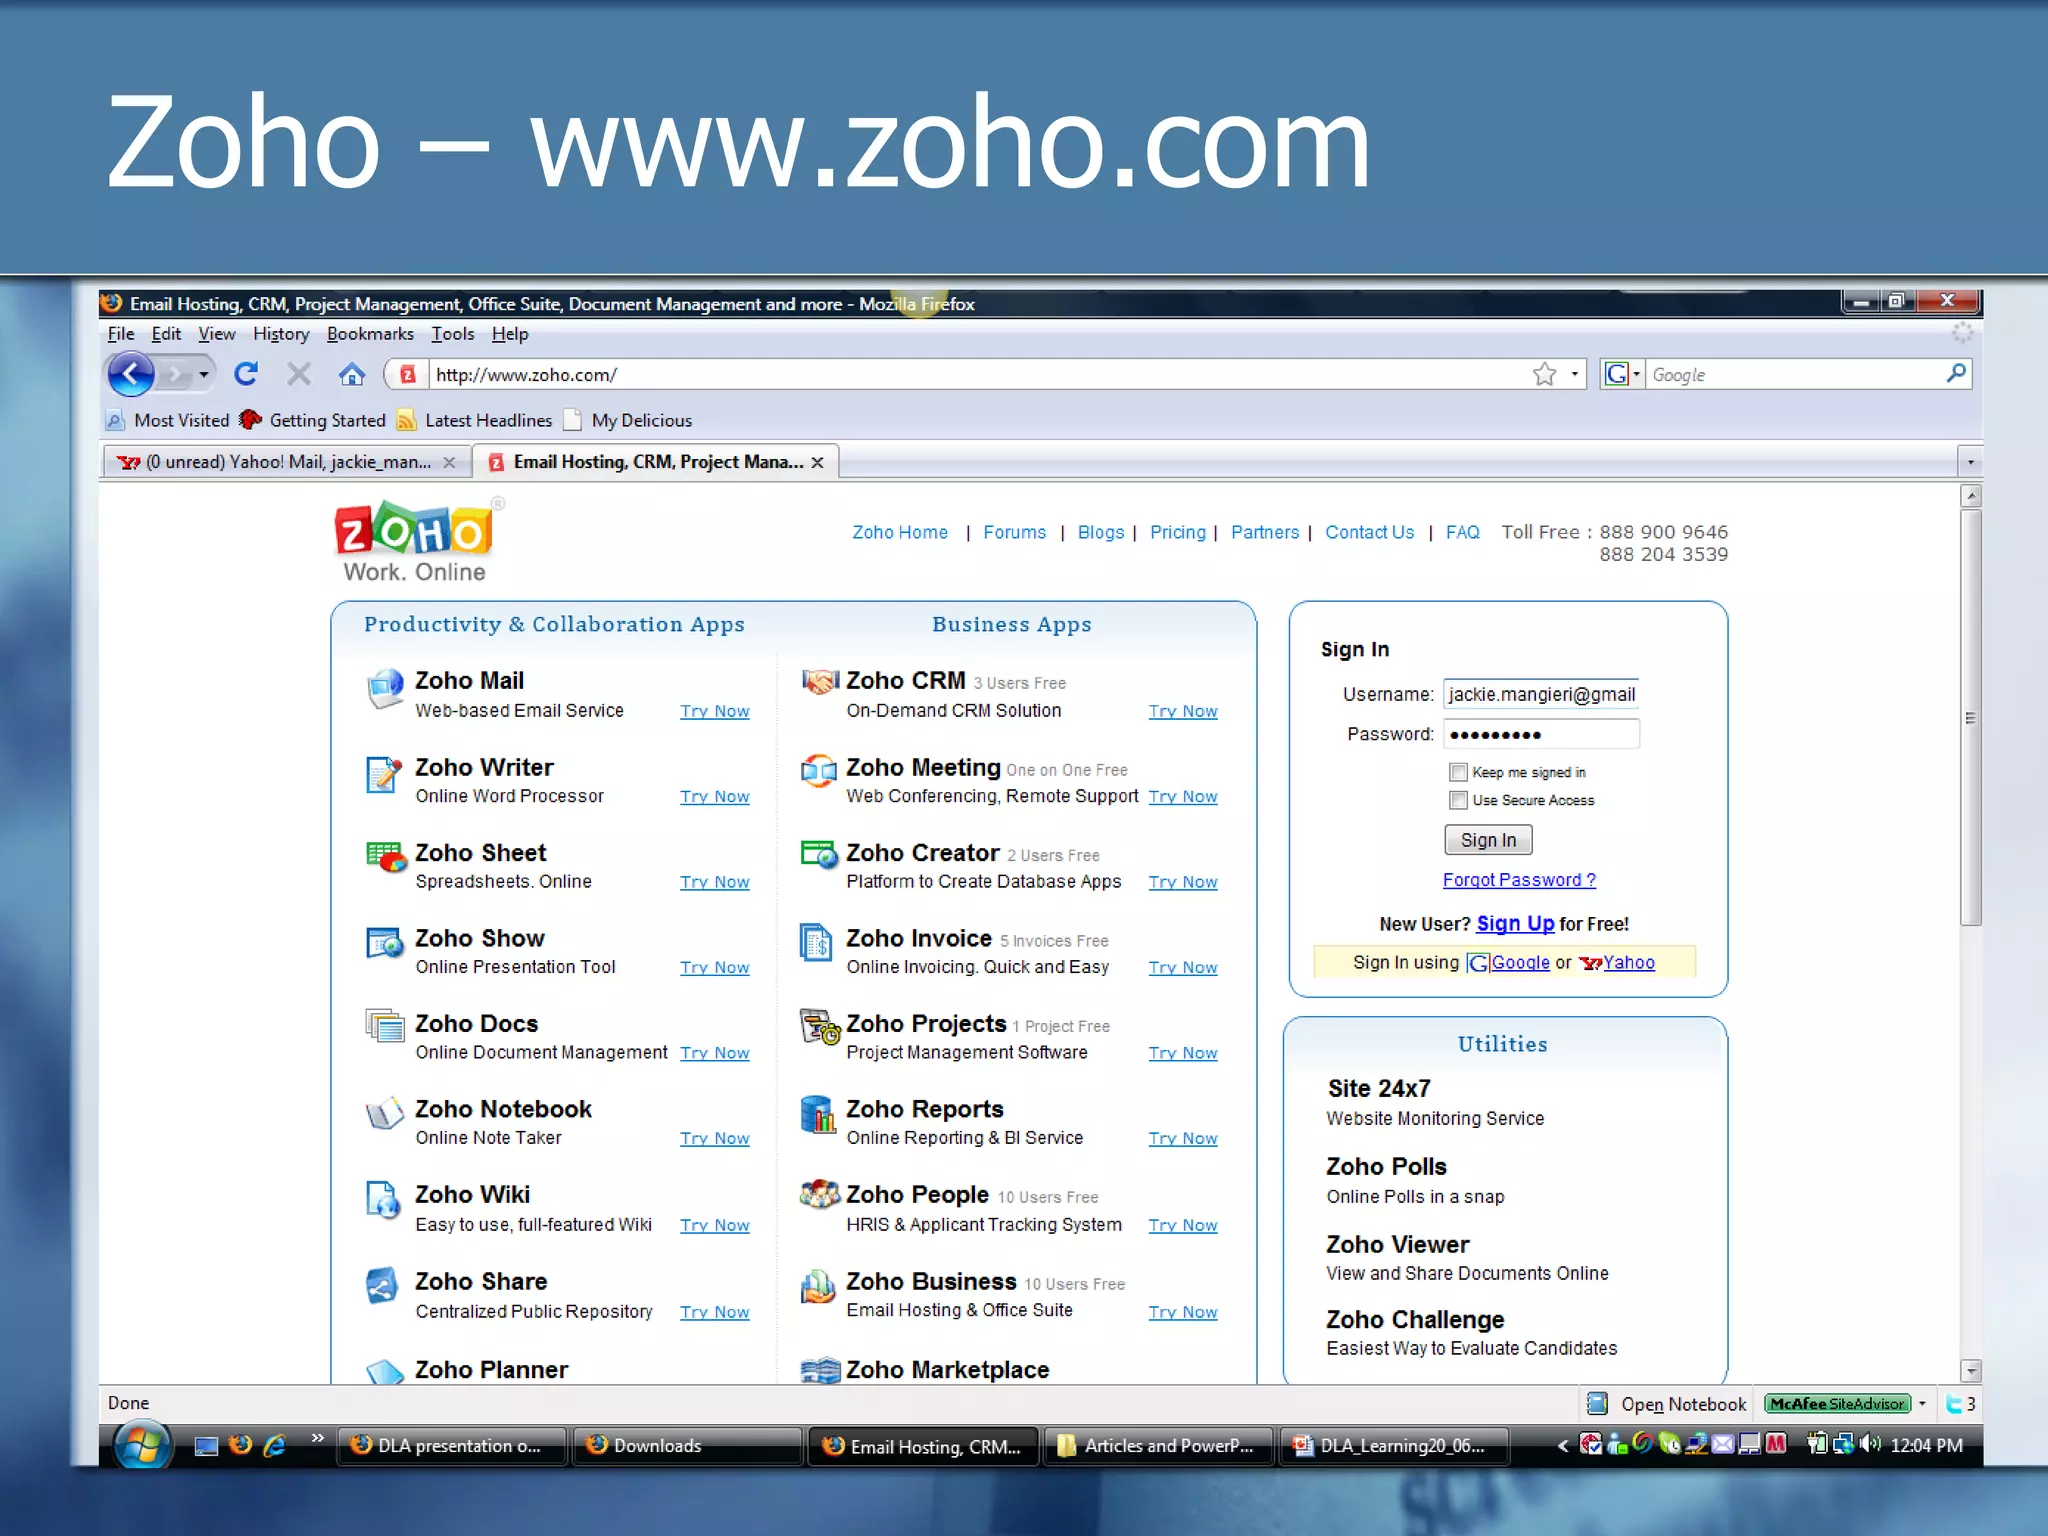Open the History menu
The height and width of the screenshot is (1536, 2048).
click(x=281, y=334)
